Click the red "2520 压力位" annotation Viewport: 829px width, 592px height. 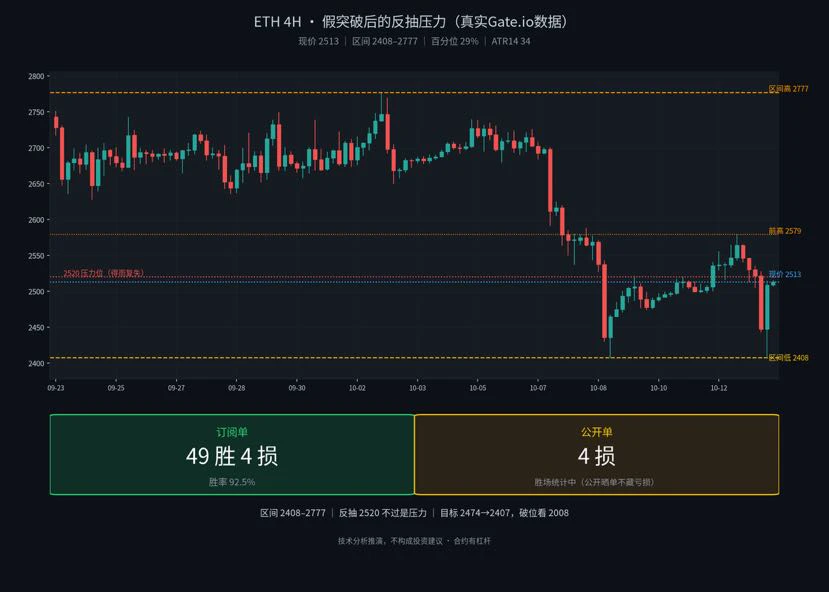pyautogui.click(x=104, y=273)
